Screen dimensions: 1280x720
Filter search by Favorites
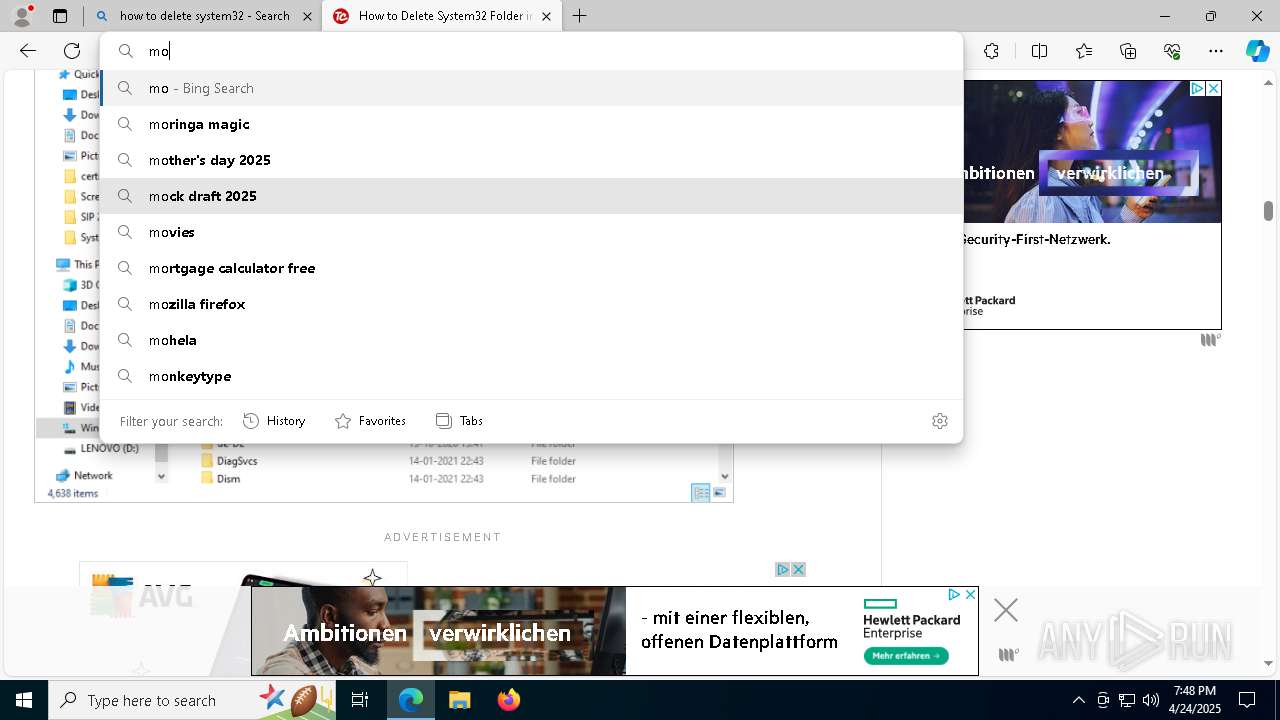(370, 421)
